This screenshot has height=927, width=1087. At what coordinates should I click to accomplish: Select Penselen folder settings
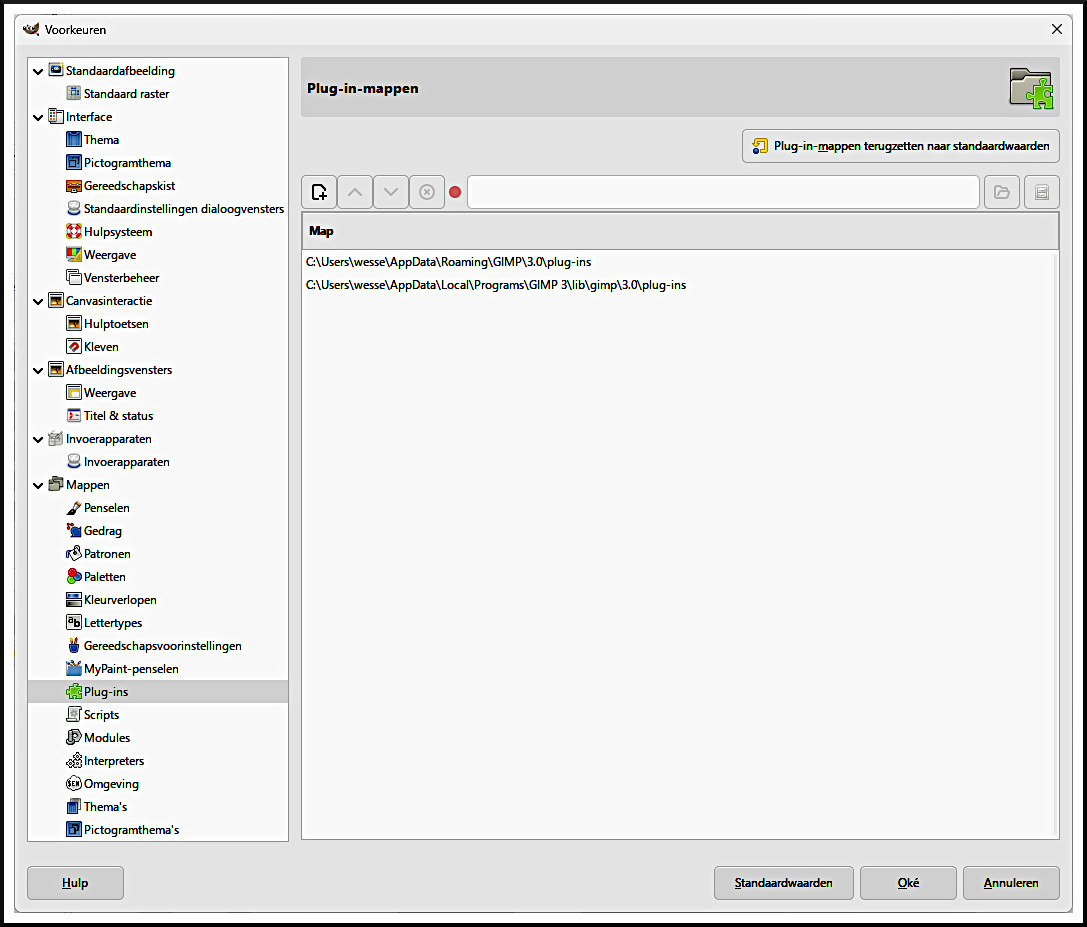[106, 508]
